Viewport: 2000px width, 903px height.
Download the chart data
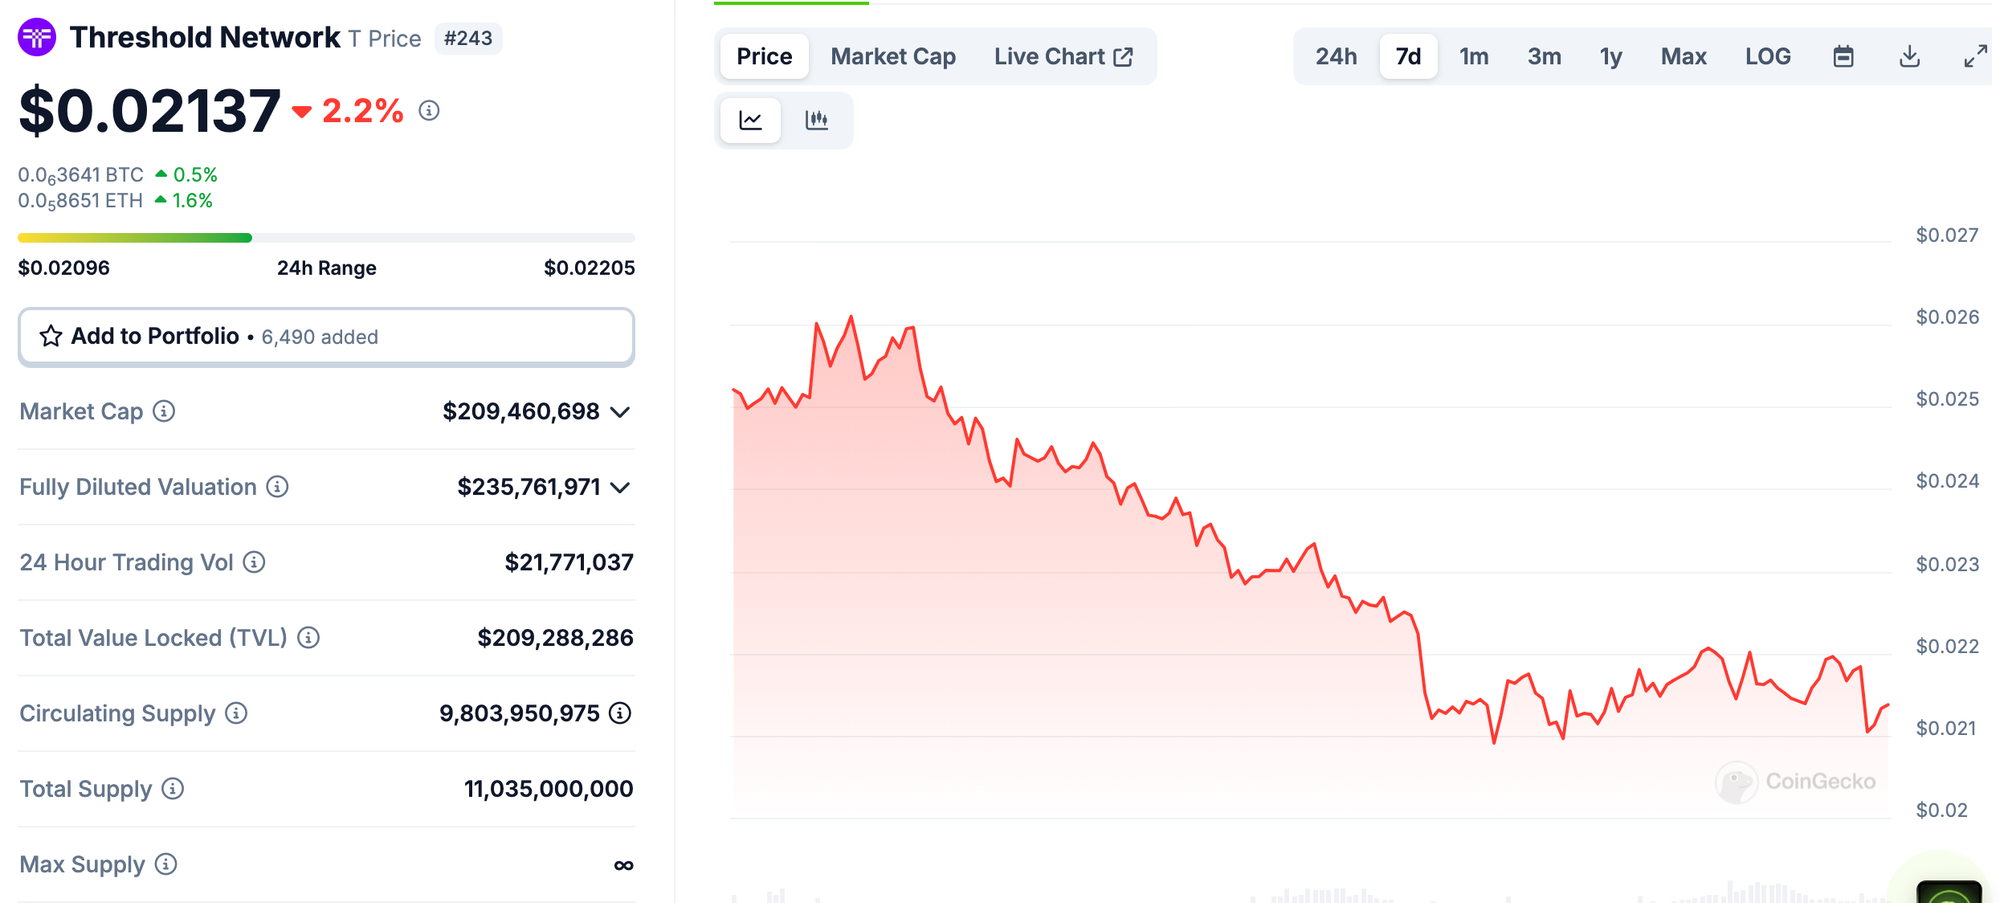point(1909,57)
